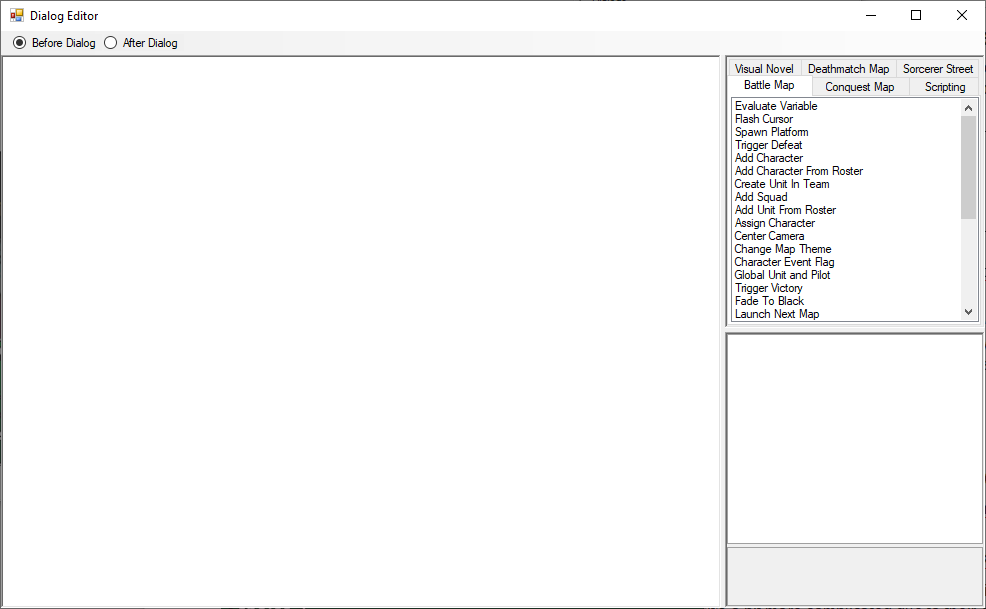Open the Battle Map tab
The width and height of the screenshot is (986, 609).
[x=769, y=86]
